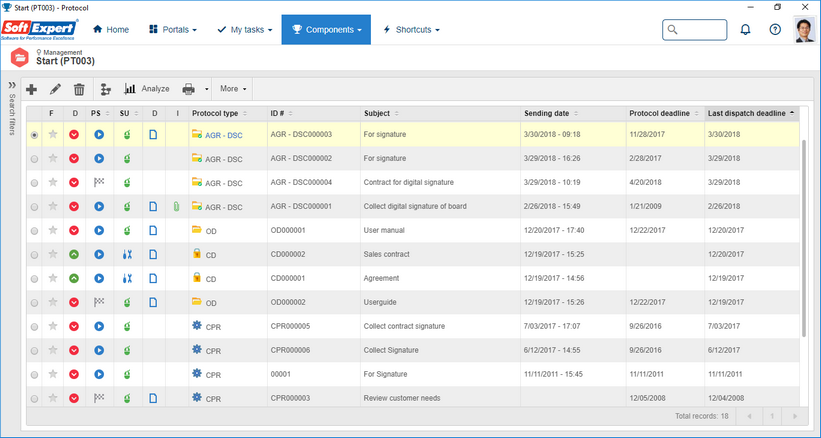
Task: Click star icon on Sales contract row
Action: [x=53, y=254]
